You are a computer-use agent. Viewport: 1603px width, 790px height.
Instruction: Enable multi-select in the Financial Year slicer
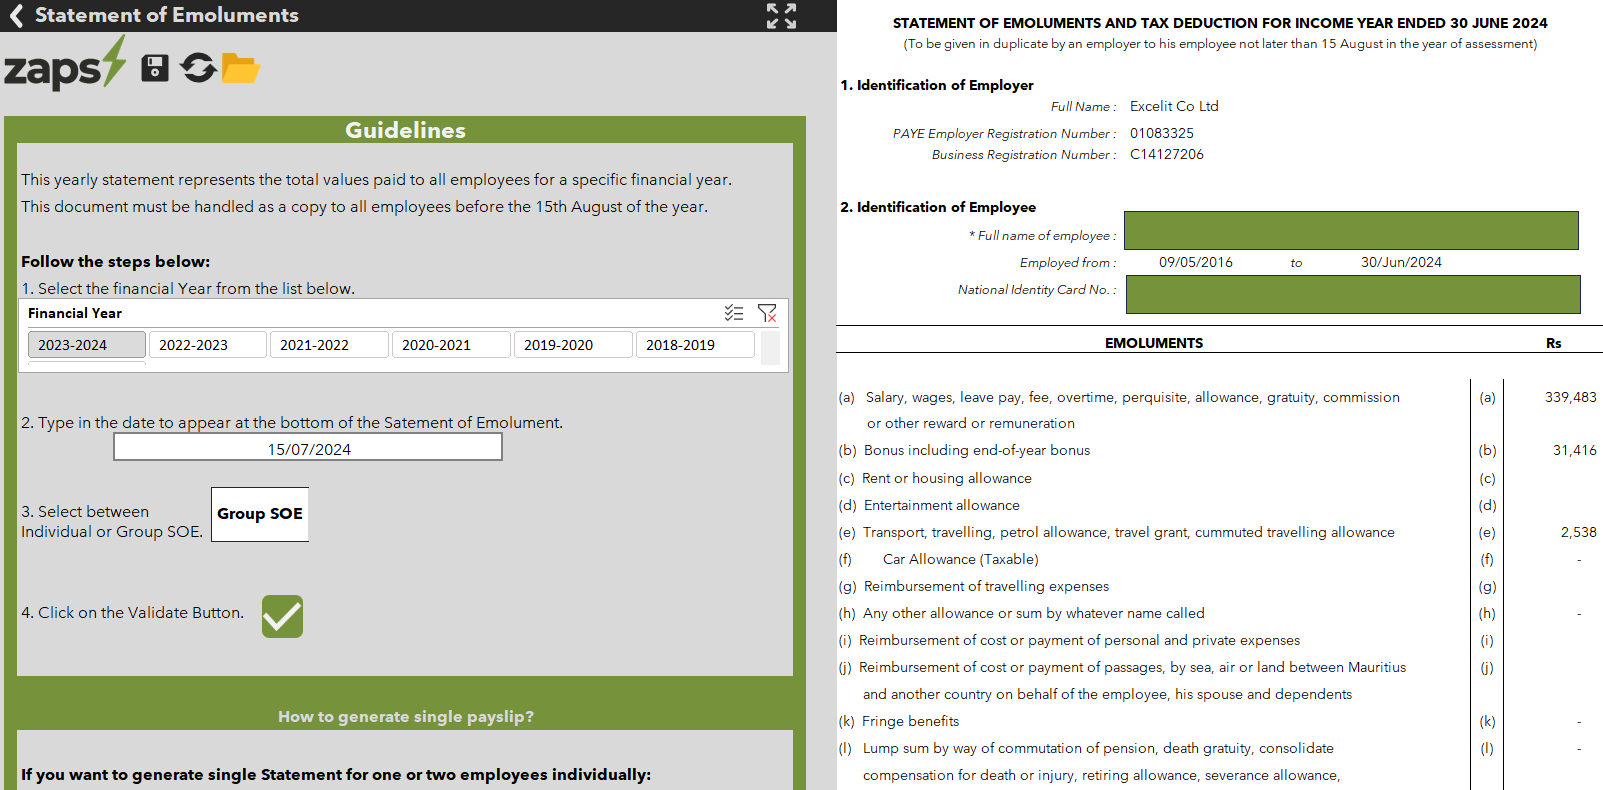[734, 313]
